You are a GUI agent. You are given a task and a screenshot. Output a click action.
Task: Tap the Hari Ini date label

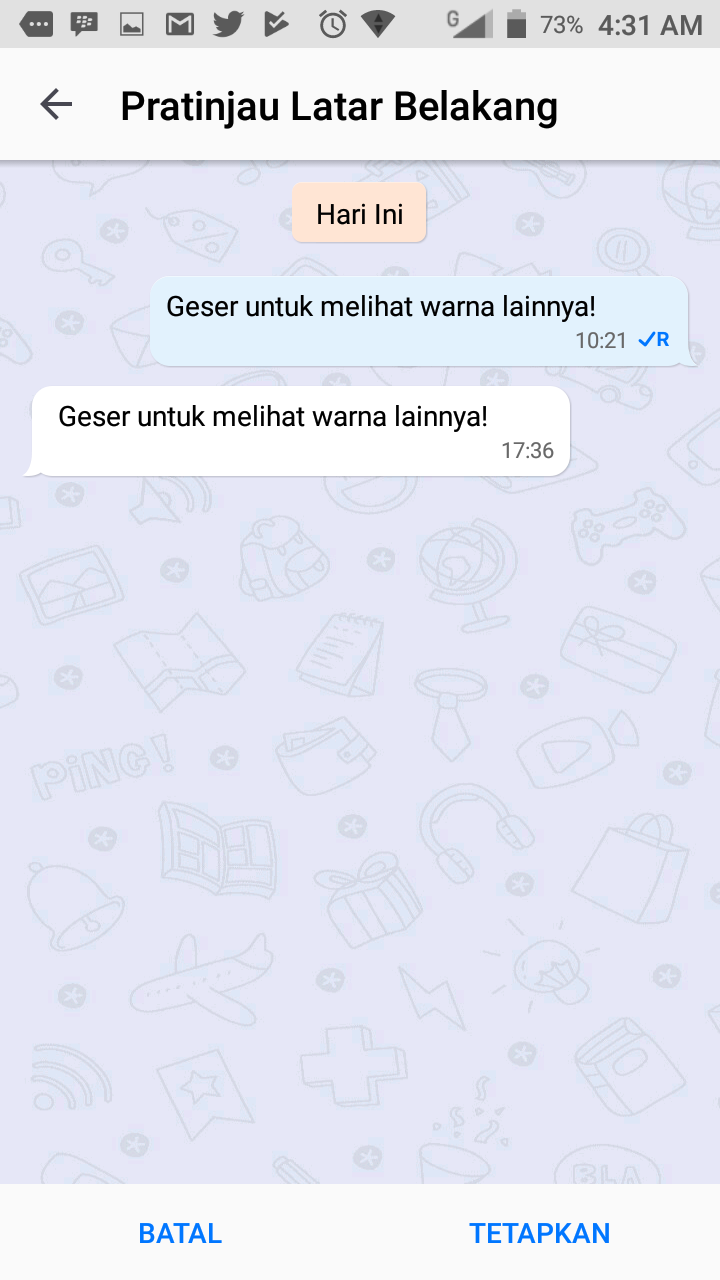click(359, 213)
